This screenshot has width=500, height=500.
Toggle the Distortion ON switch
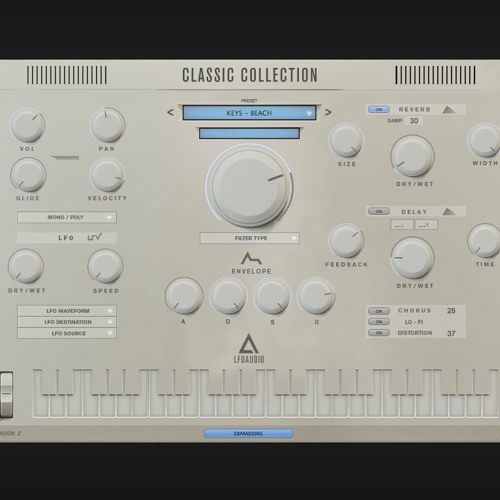click(379, 333)
